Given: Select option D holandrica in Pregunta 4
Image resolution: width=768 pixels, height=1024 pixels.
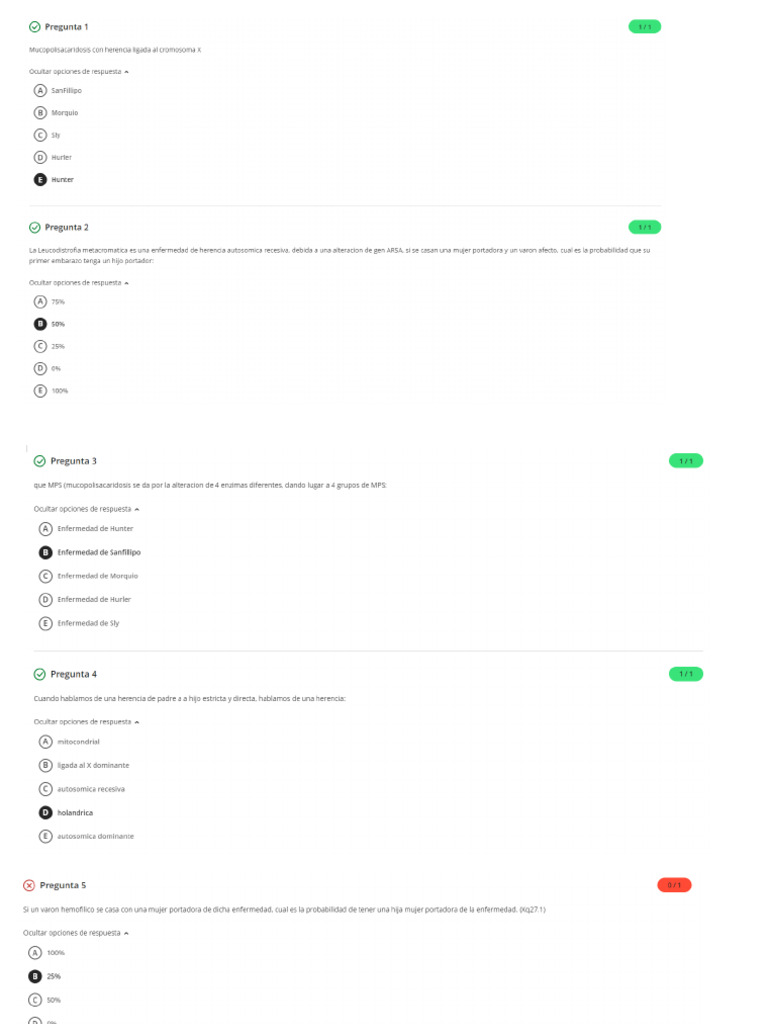Looking at the screenshot, I should [45, 813].
